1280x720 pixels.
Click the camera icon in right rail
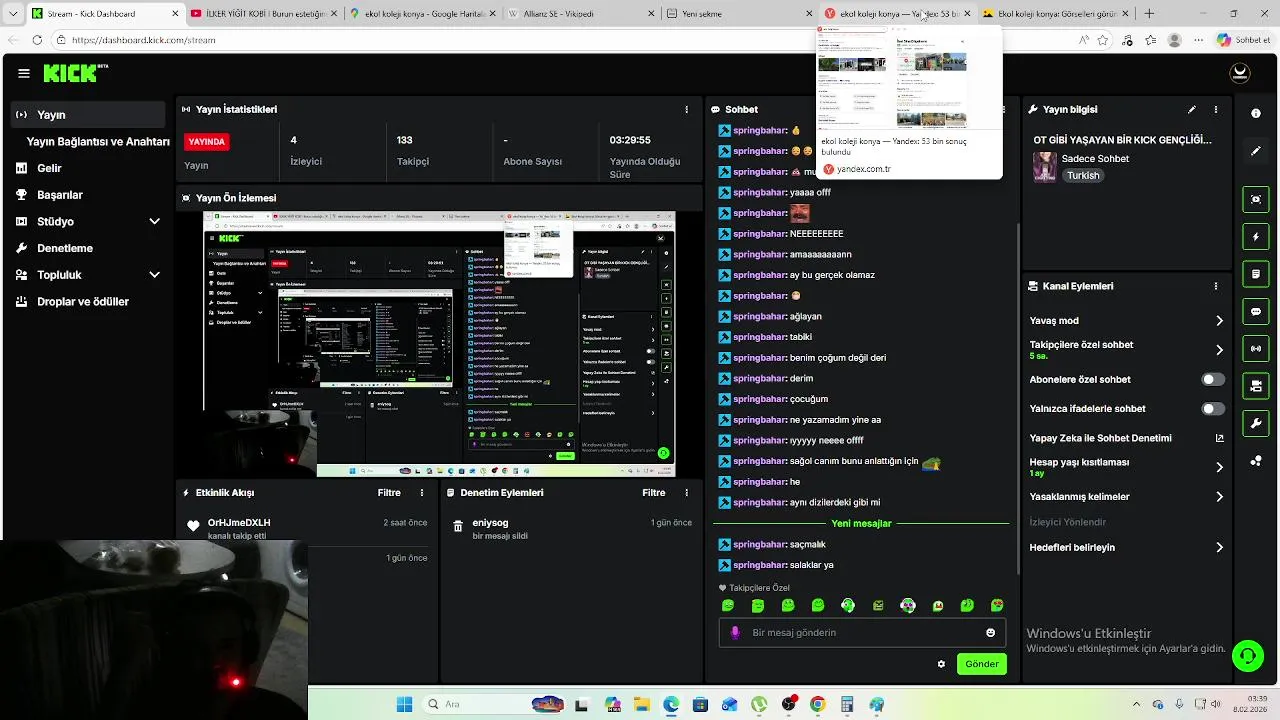tap(1256, 386)
